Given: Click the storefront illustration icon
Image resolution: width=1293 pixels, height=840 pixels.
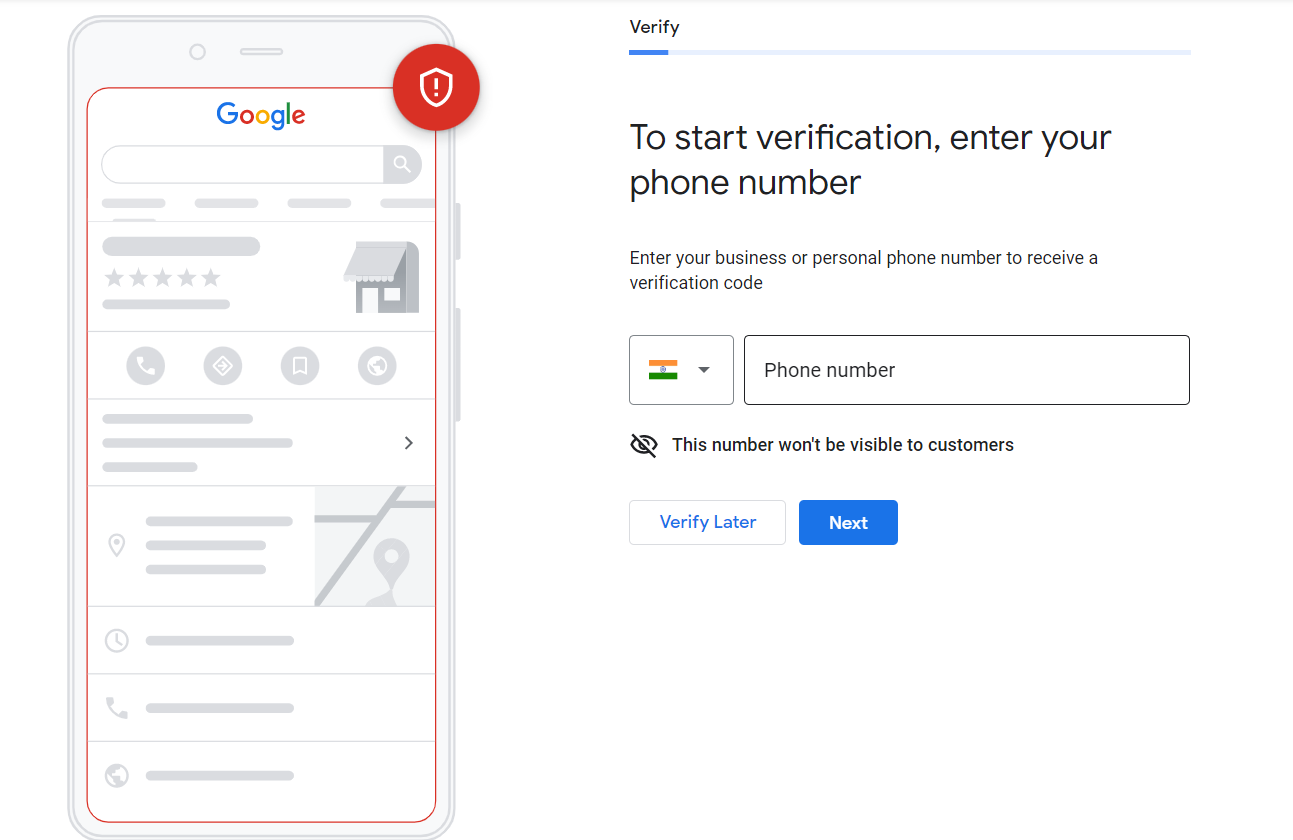Looking at the screenshot, I should pyautogui.click(x=382, y=277).
